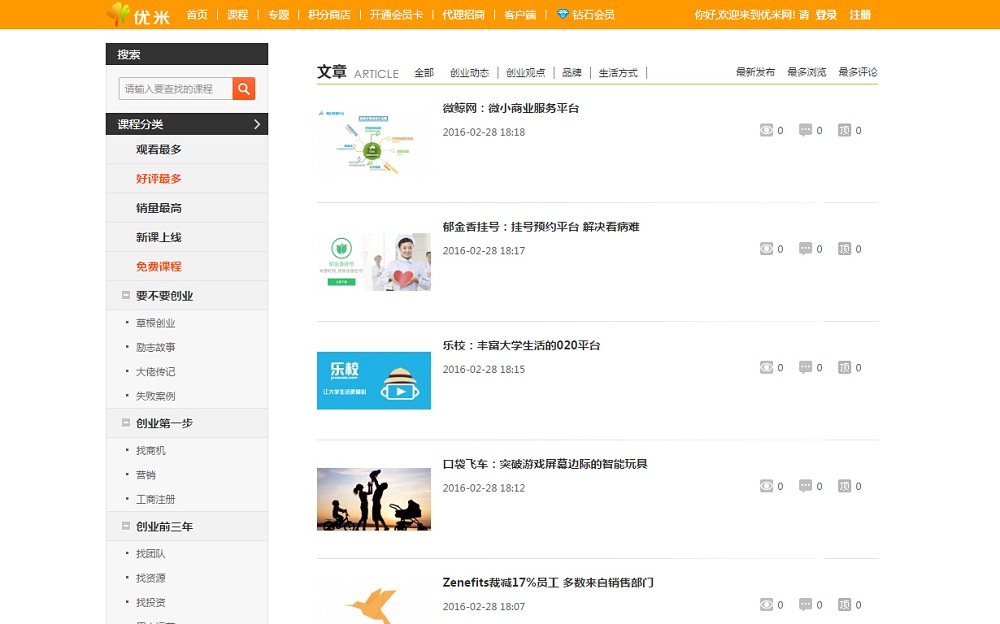
Task: Open 找资源 subcategory
Action: pos(151,578)
